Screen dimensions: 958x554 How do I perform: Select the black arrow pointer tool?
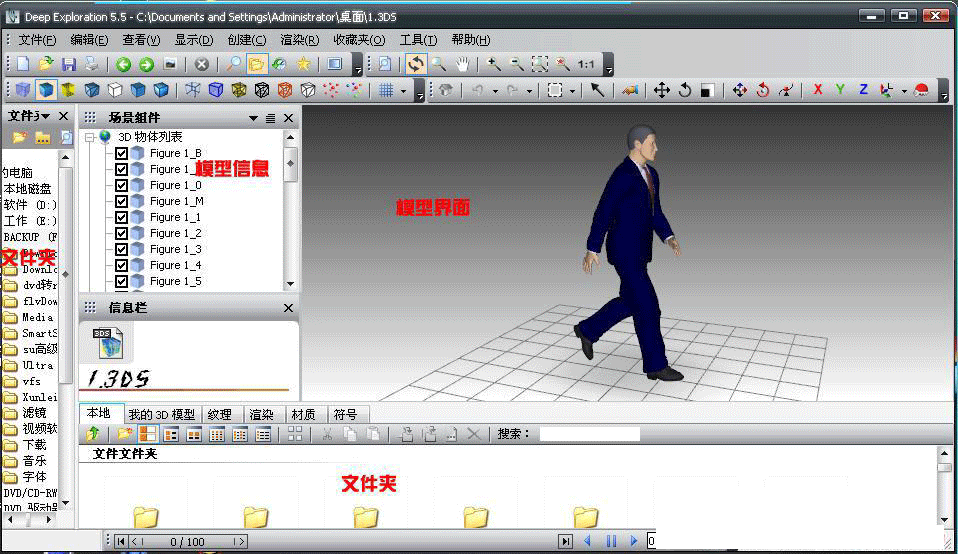(597, 90)
